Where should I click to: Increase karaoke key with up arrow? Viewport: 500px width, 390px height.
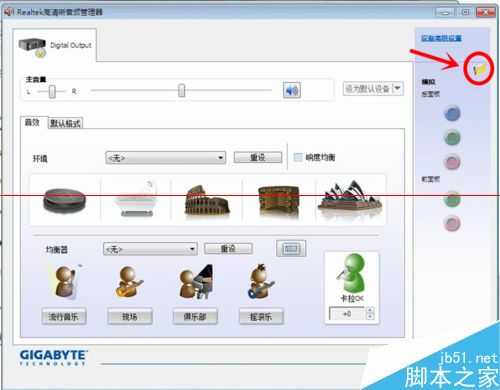[x=370, y=311]
